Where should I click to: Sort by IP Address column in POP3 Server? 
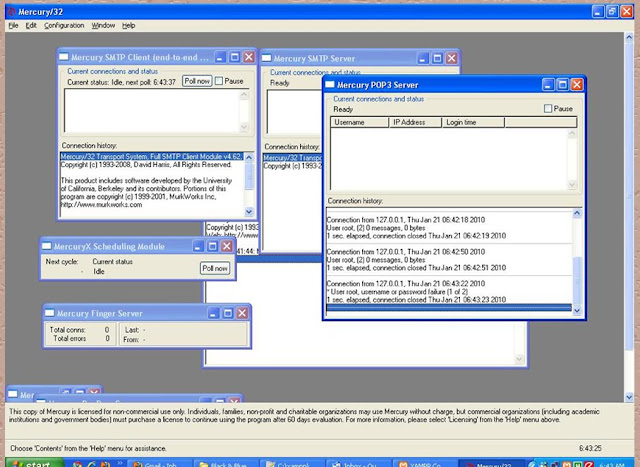(415, 122)
